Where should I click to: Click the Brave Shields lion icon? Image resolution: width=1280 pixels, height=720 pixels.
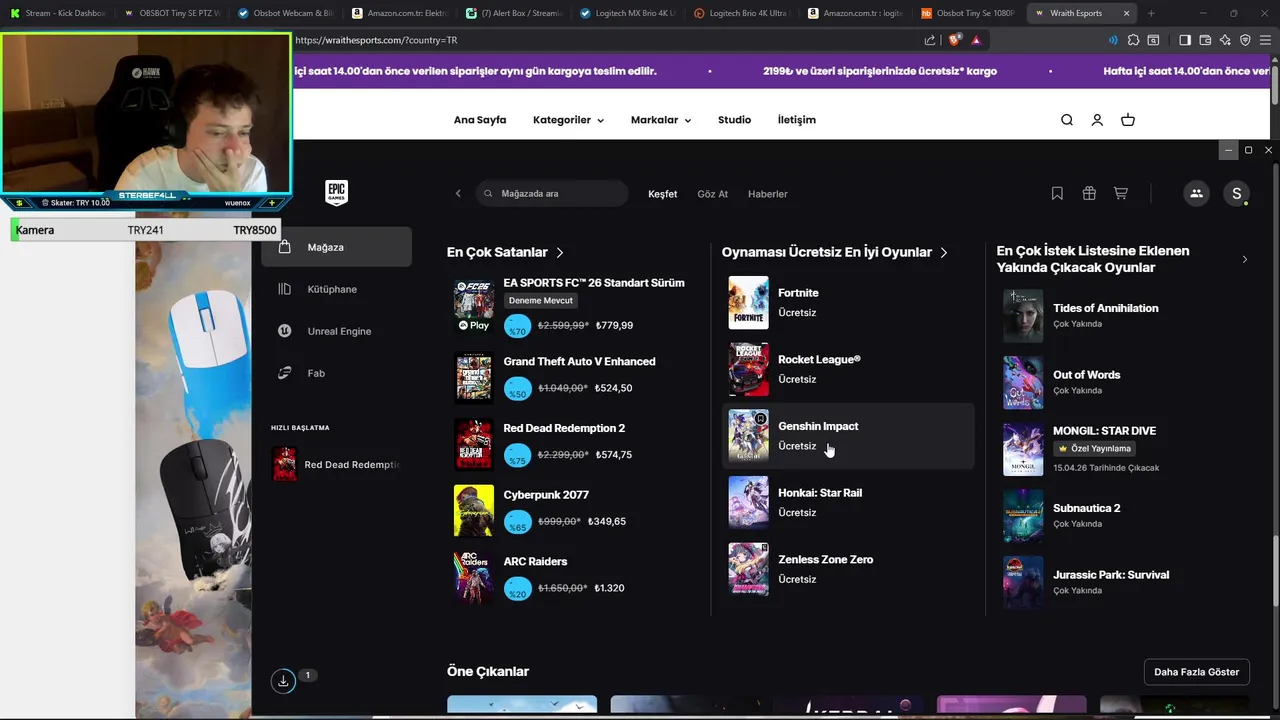(954, 40)
